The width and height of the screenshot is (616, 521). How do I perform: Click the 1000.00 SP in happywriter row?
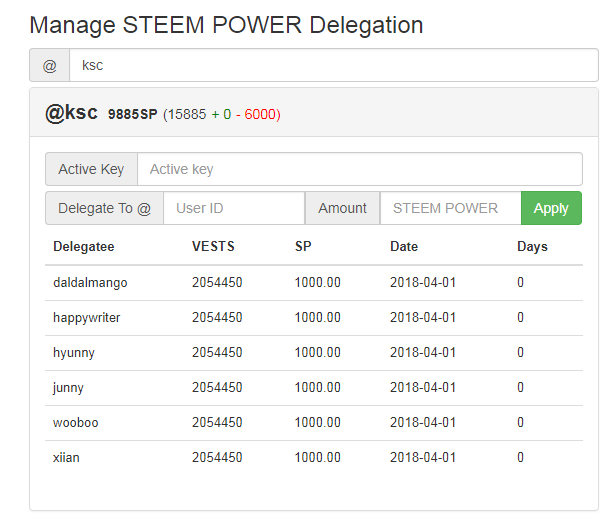click(317, 317)
